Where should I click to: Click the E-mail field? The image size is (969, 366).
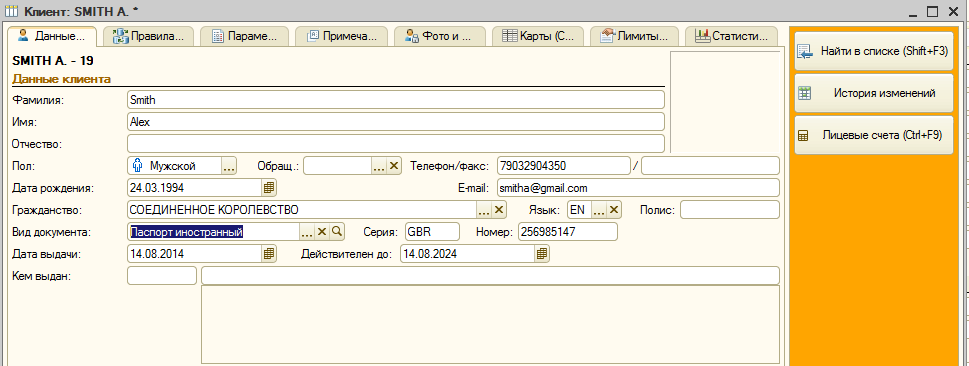[638, 188]
